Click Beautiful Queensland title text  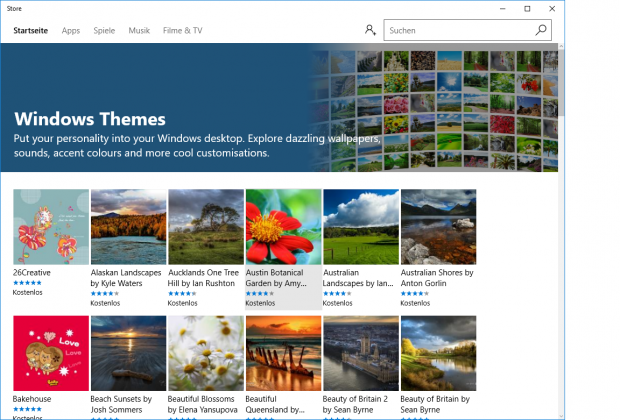pyautogui.click(x=275, y=404)
